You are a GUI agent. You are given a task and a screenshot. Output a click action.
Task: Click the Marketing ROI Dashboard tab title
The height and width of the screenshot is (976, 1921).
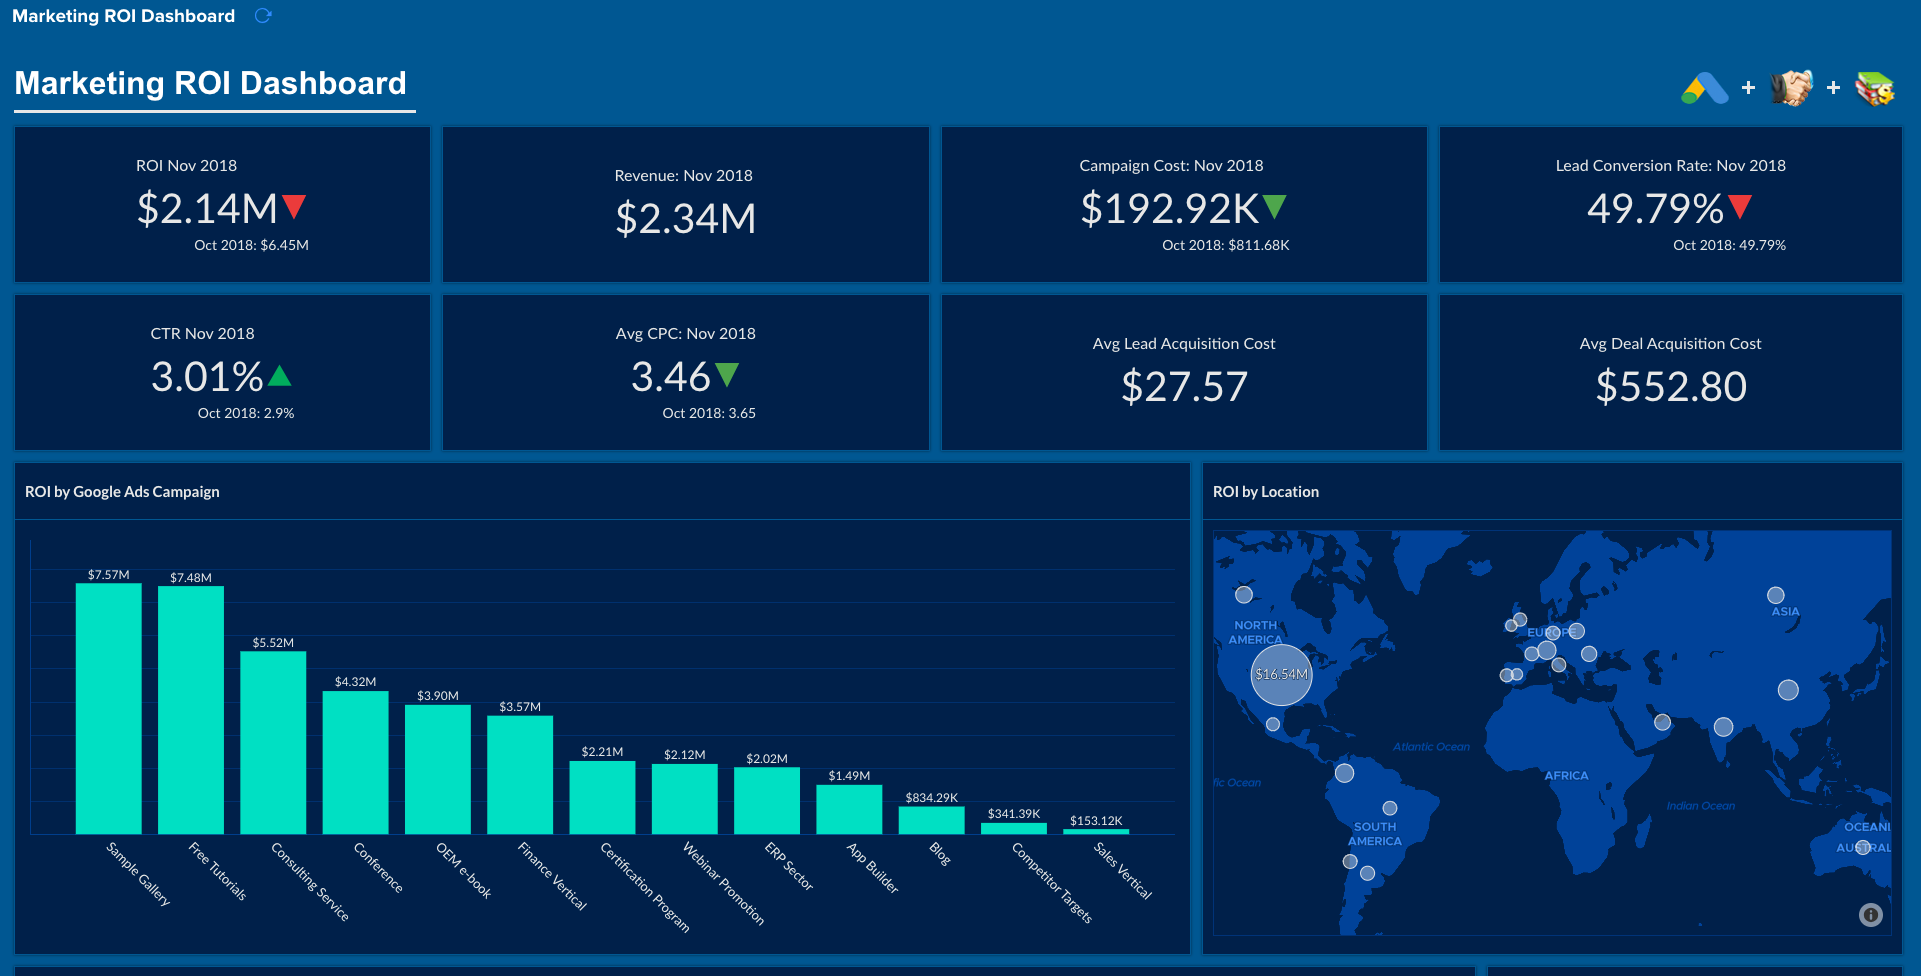pos(123,16)
